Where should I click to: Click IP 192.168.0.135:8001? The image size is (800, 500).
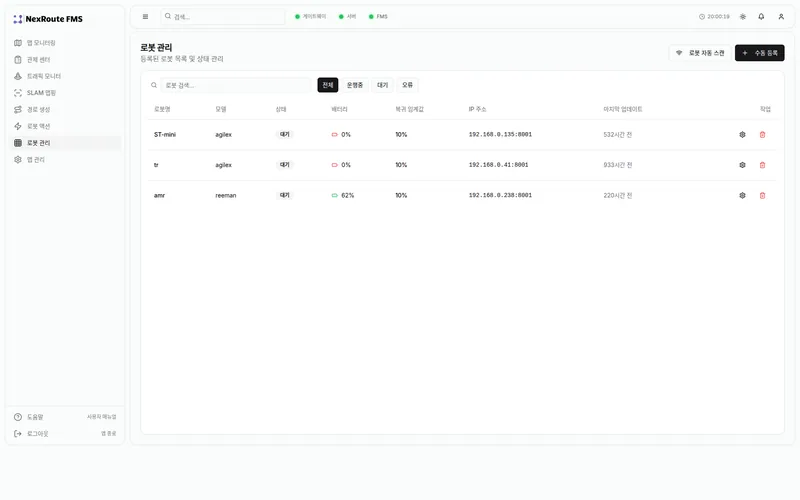tap(500, 135)
